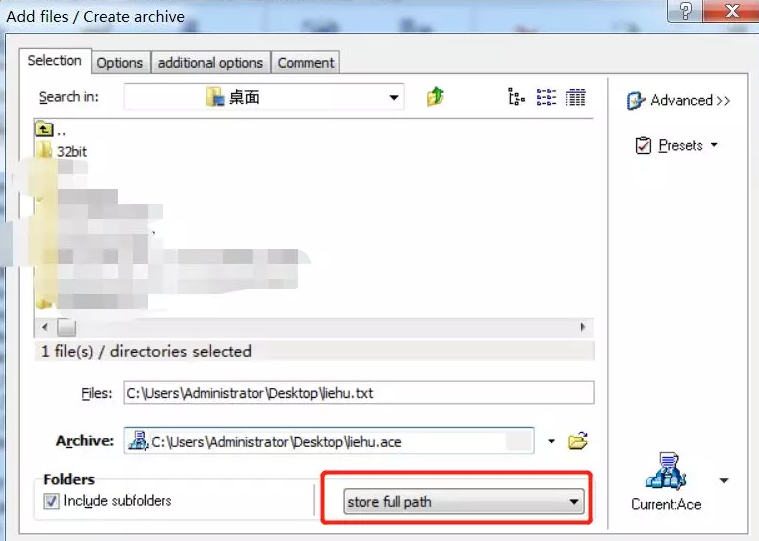Toggle Include subfolders checkbox
The image size is (759, 541).
click(52, 501)
